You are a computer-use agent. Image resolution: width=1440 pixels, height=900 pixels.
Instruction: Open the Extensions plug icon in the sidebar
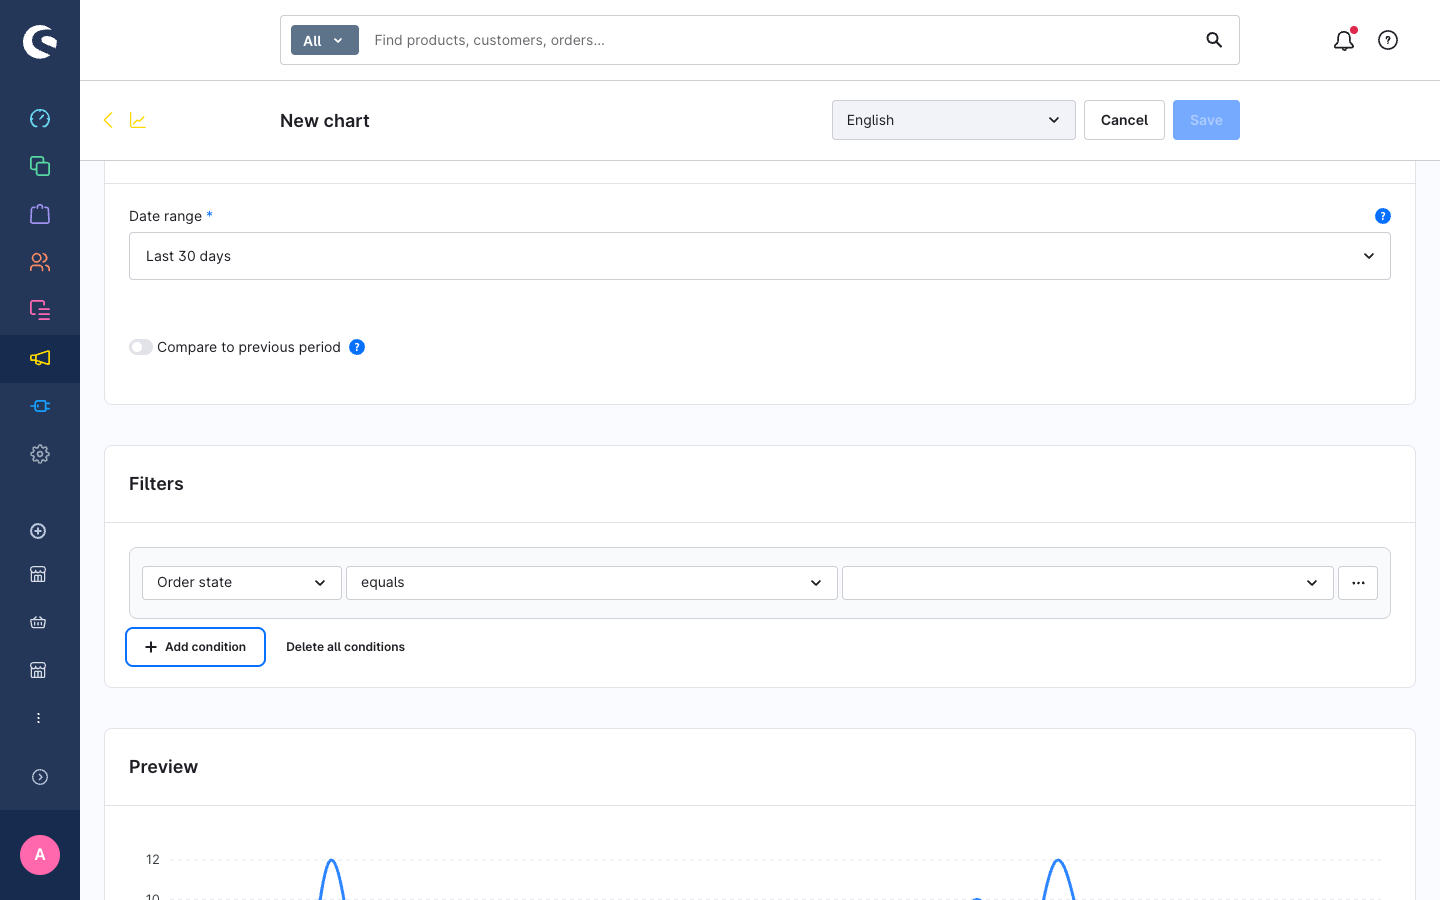[40, 406]
